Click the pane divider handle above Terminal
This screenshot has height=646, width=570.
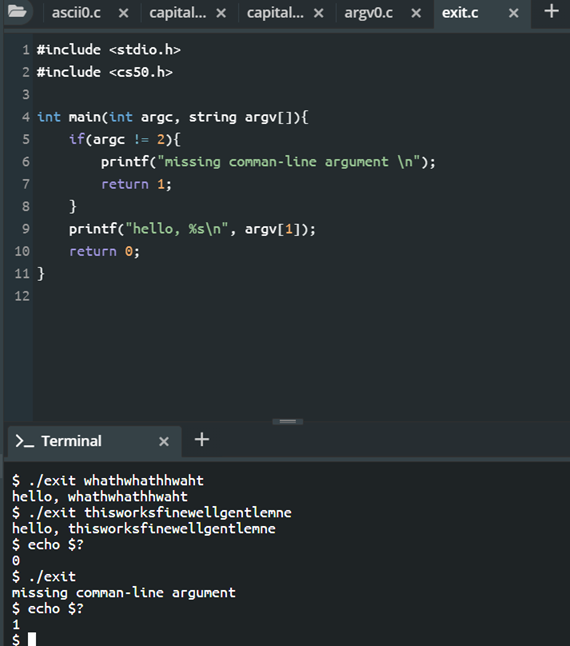pos(287,421)
